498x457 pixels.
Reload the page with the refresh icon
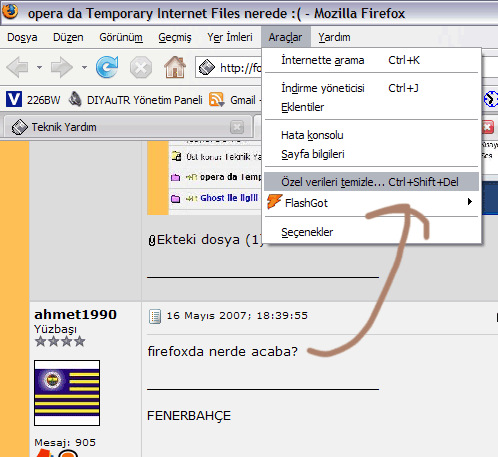coord(107,67)
